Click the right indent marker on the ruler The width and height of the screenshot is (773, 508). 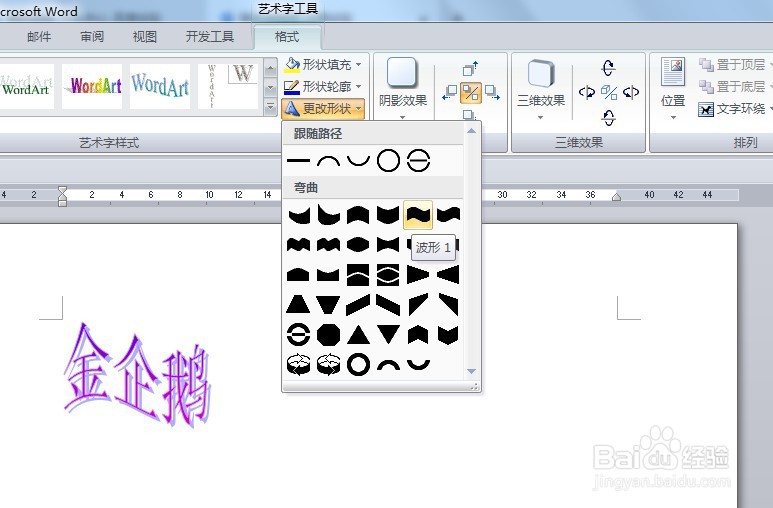coord(616,197)
